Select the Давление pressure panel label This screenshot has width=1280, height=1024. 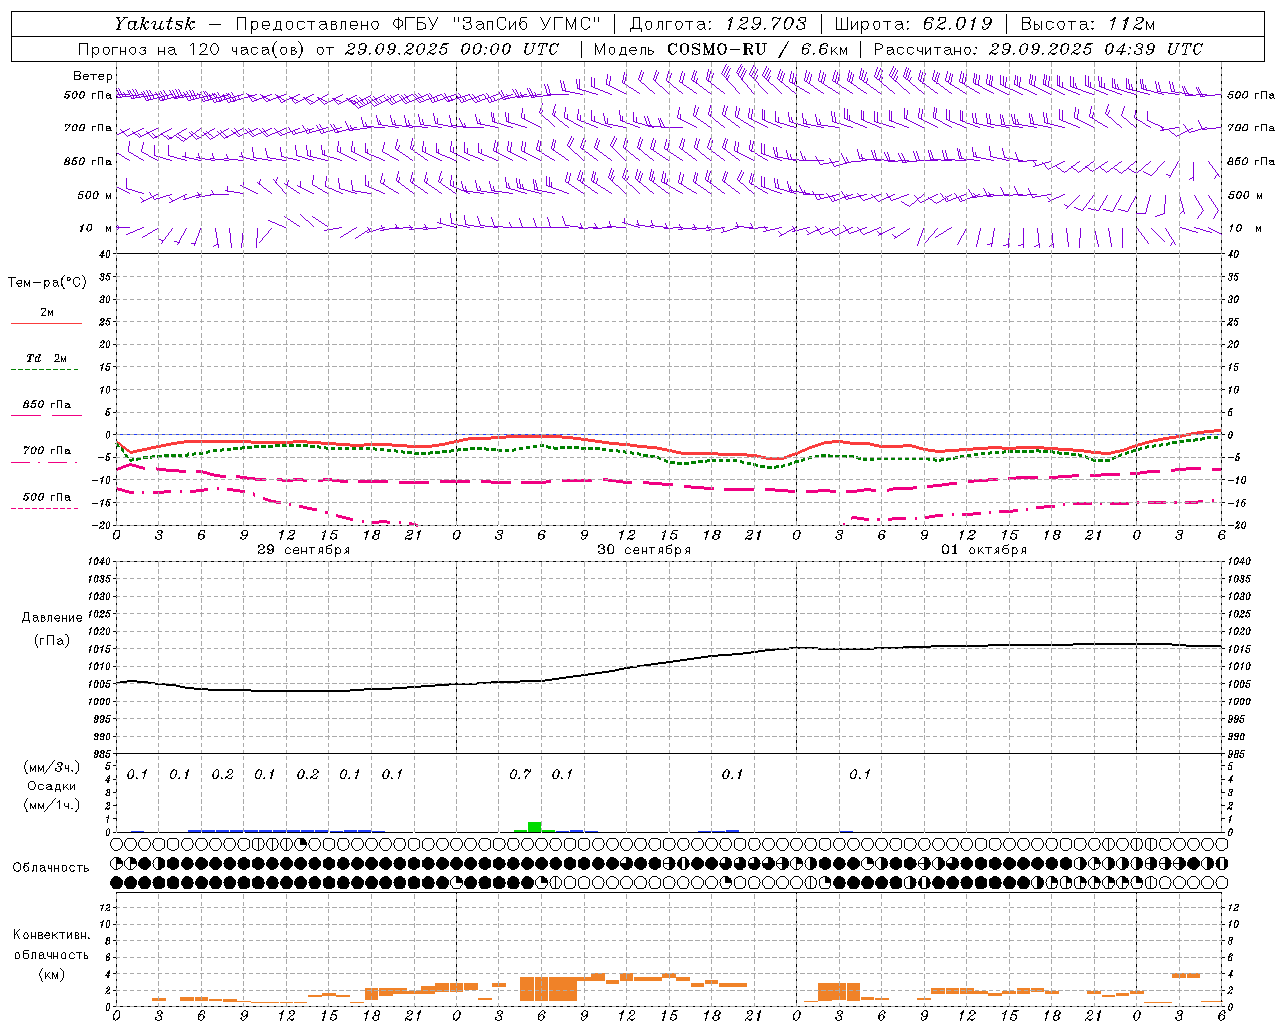coord(52,618)
